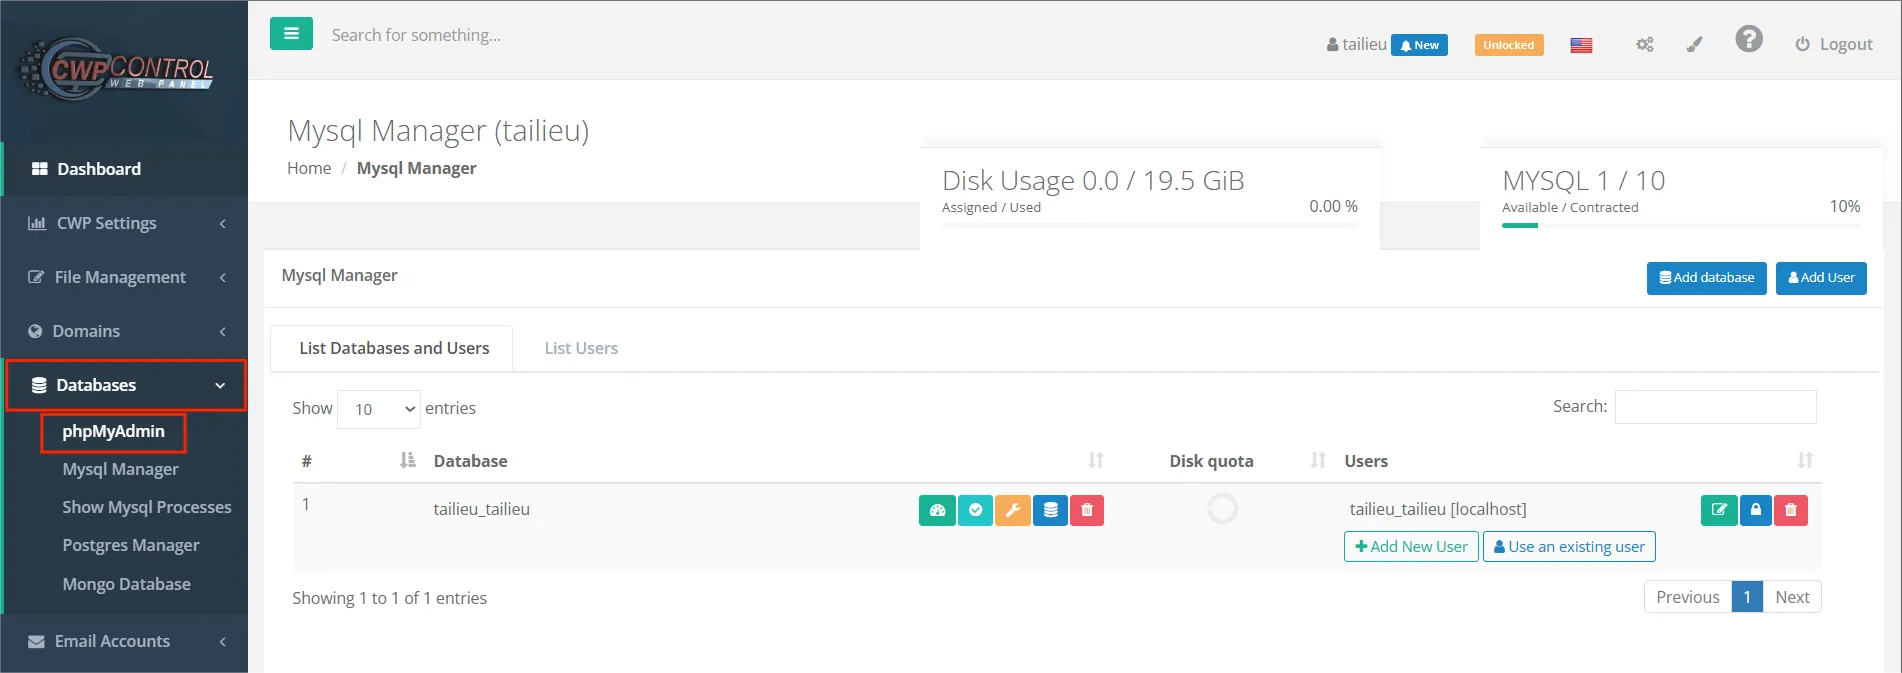Click the Add database button
The width and height of the screenshot is (1902, 673).
pos(1706,278)
